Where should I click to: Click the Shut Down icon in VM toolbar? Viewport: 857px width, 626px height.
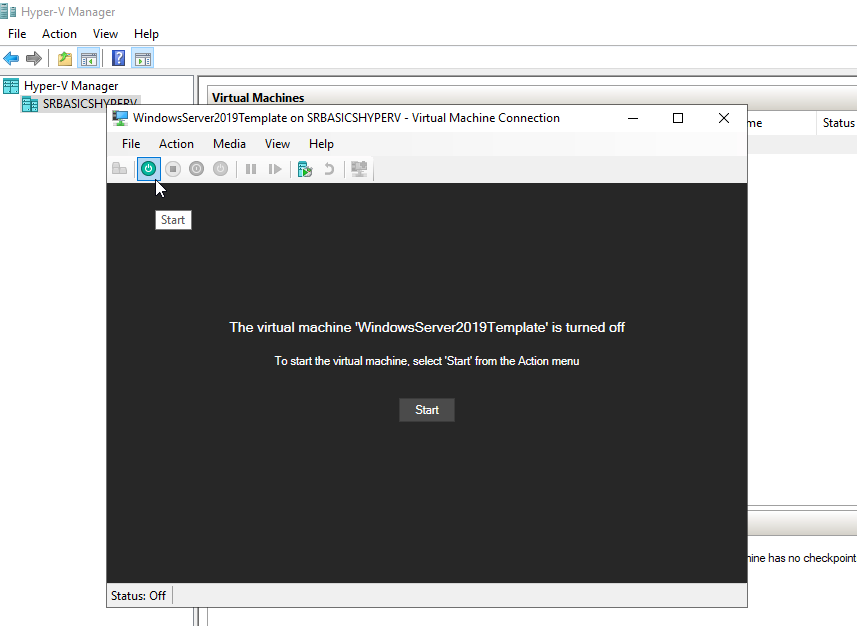pyautogui.click(x=197, y=169)
